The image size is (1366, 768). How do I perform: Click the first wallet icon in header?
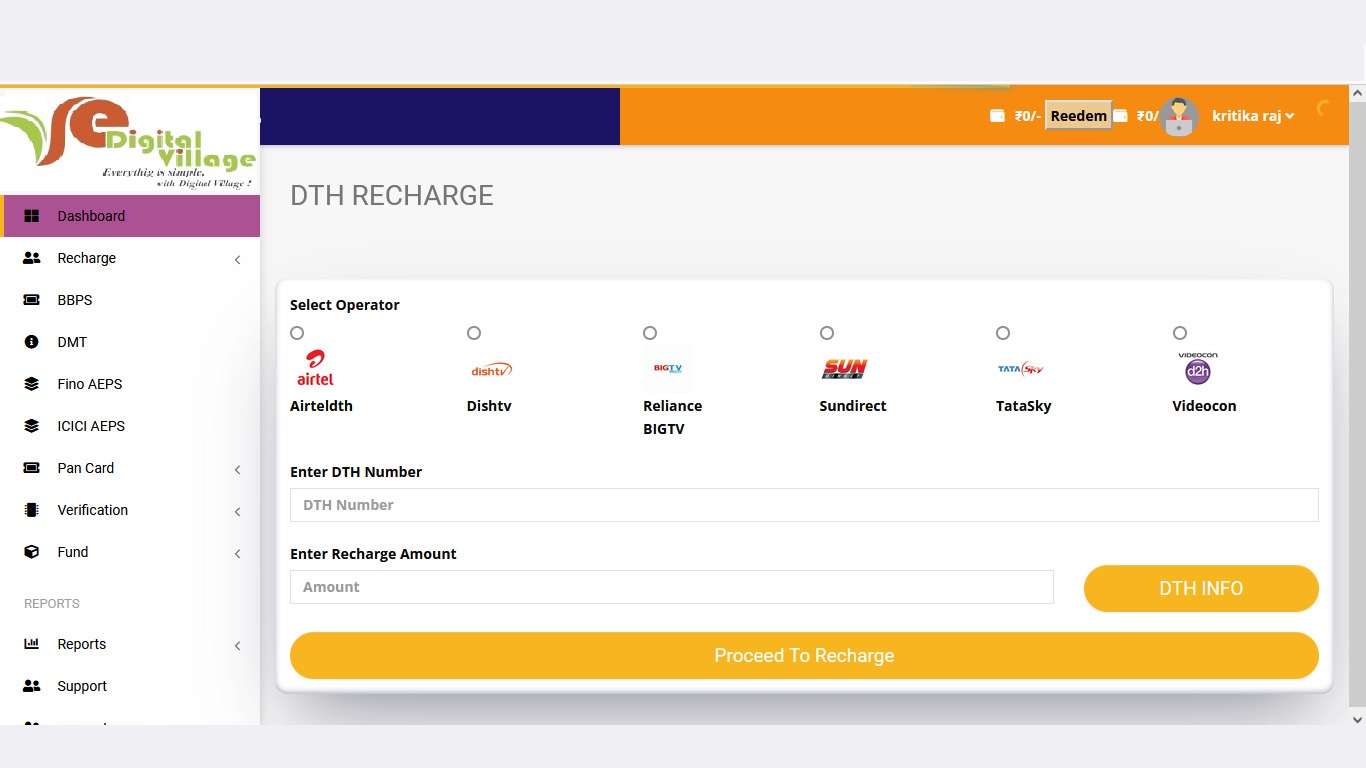pyautogui.click(x=997, y=116)
